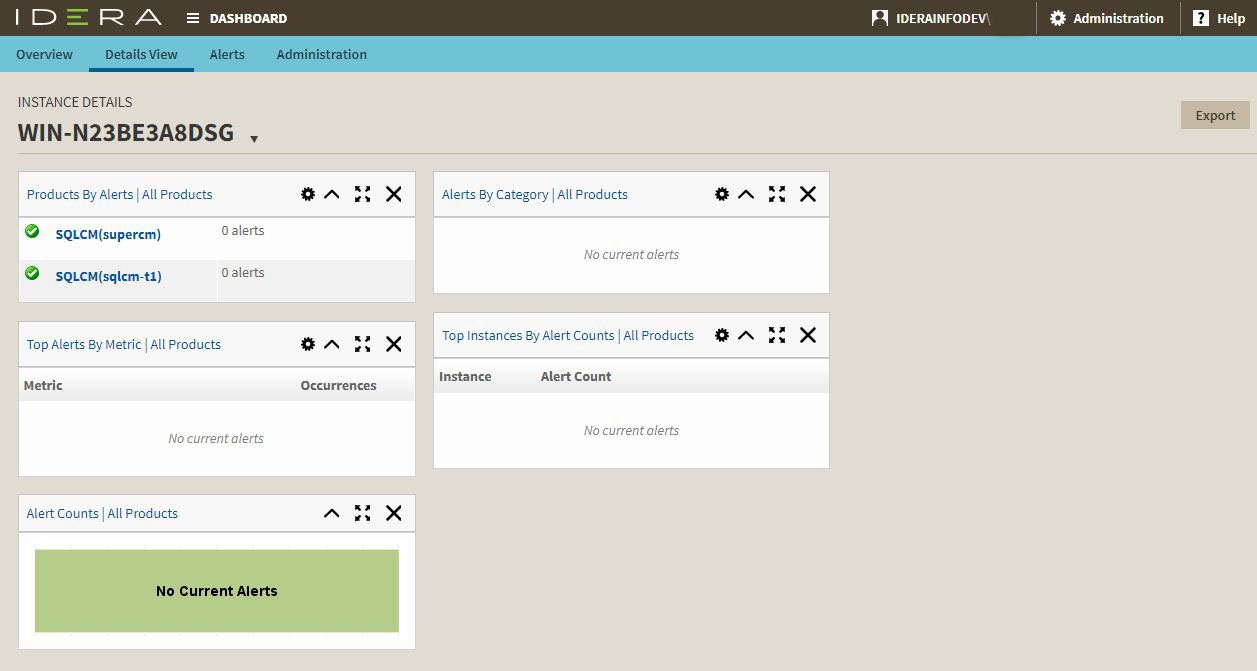Click the user profile icon
The height and width of the screenshot is (671, 1257).
(x=880, y=18)
